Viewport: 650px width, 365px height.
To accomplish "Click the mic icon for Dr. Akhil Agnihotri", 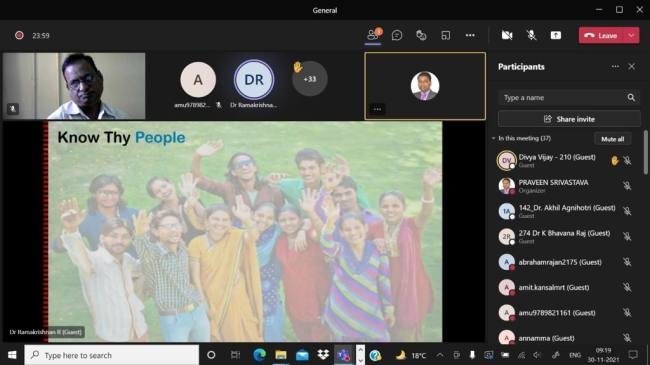I will (x=627, y=211).
